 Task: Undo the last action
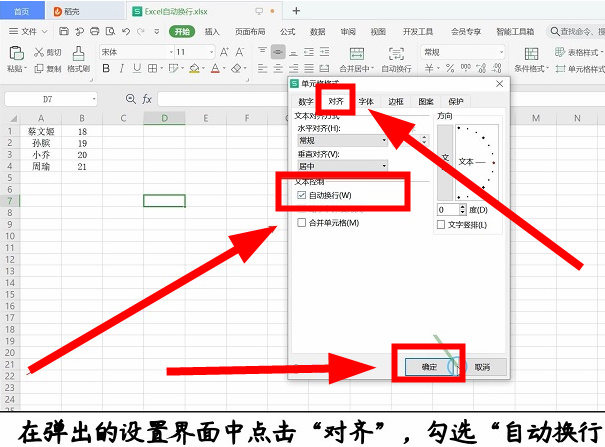pos(126,31)
